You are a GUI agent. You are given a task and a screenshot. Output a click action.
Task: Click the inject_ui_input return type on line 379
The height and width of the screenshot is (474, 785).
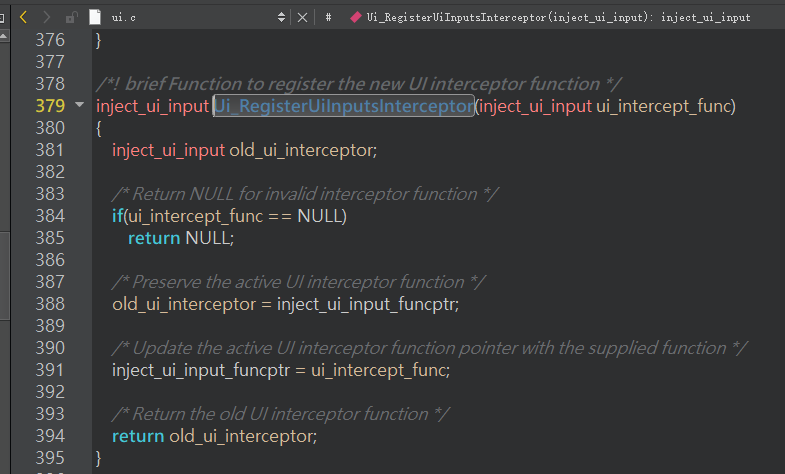(x=152, y=106)
